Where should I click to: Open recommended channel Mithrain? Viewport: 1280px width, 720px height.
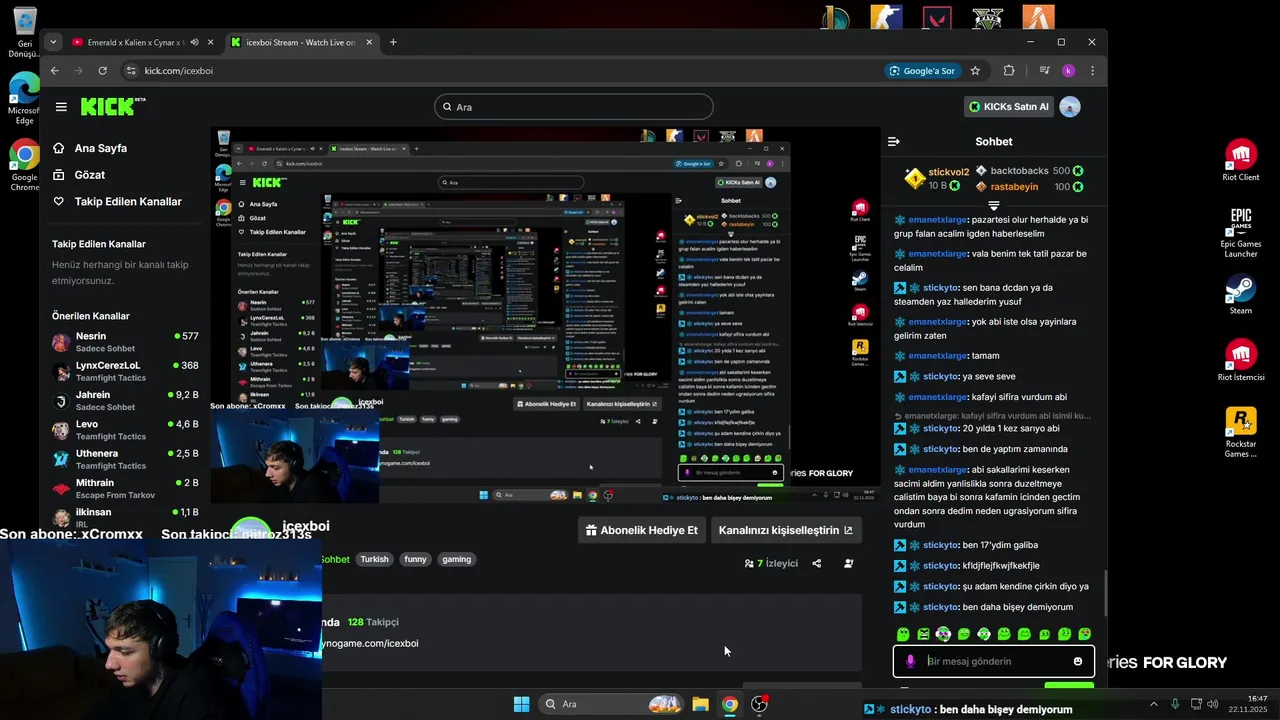125,488
